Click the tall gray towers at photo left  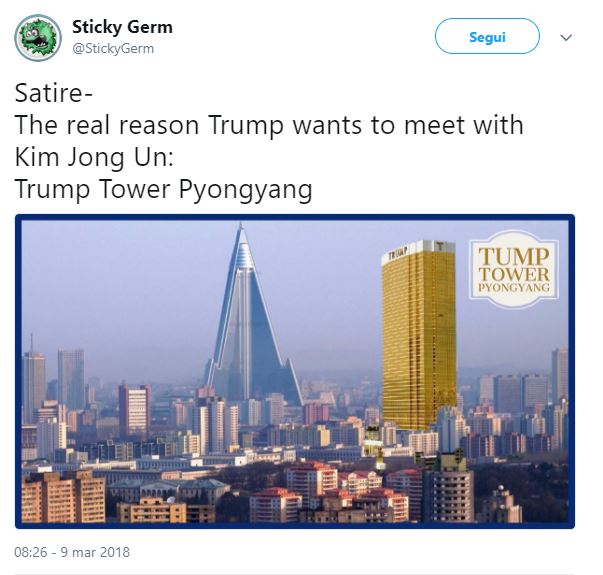[x=54, y=381]
